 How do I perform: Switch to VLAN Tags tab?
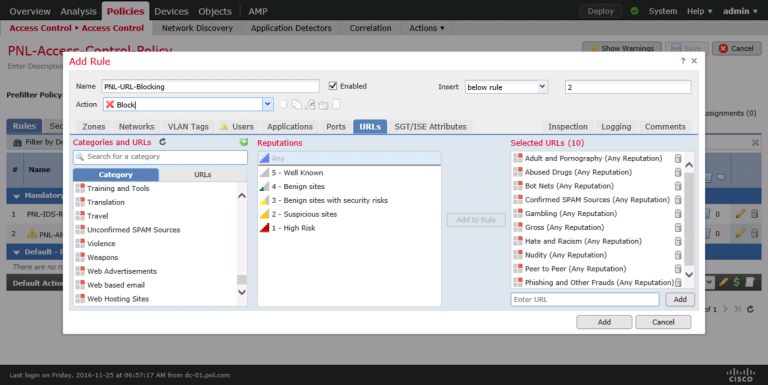188,126
